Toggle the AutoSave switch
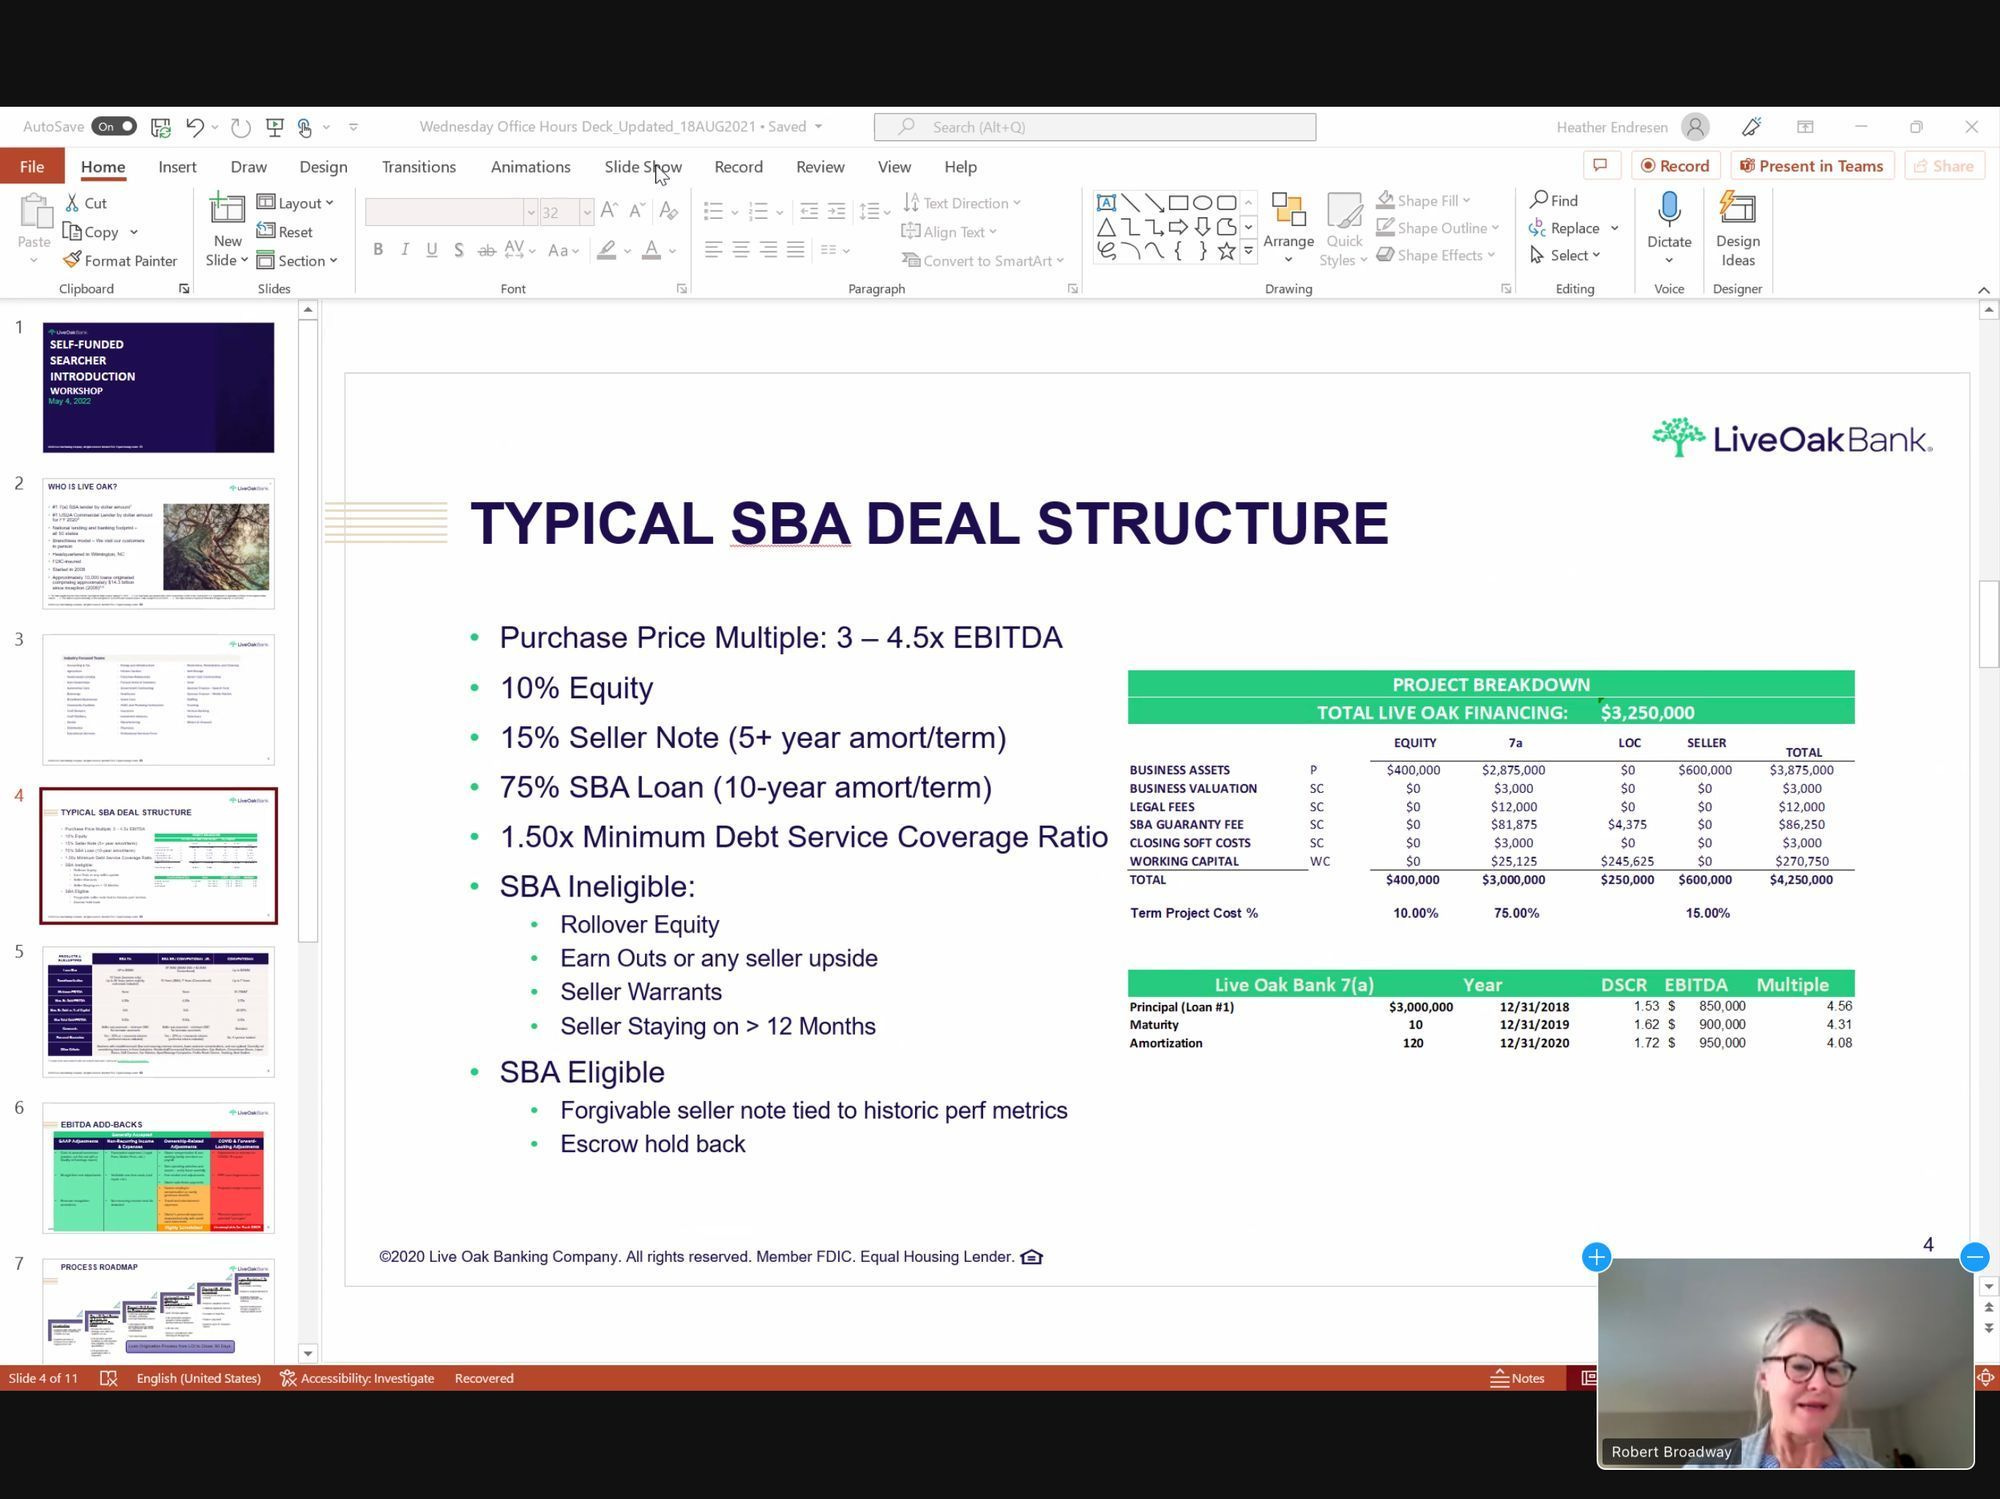This screenshot has height=1499, width=2000. click(x=114, y=126)
